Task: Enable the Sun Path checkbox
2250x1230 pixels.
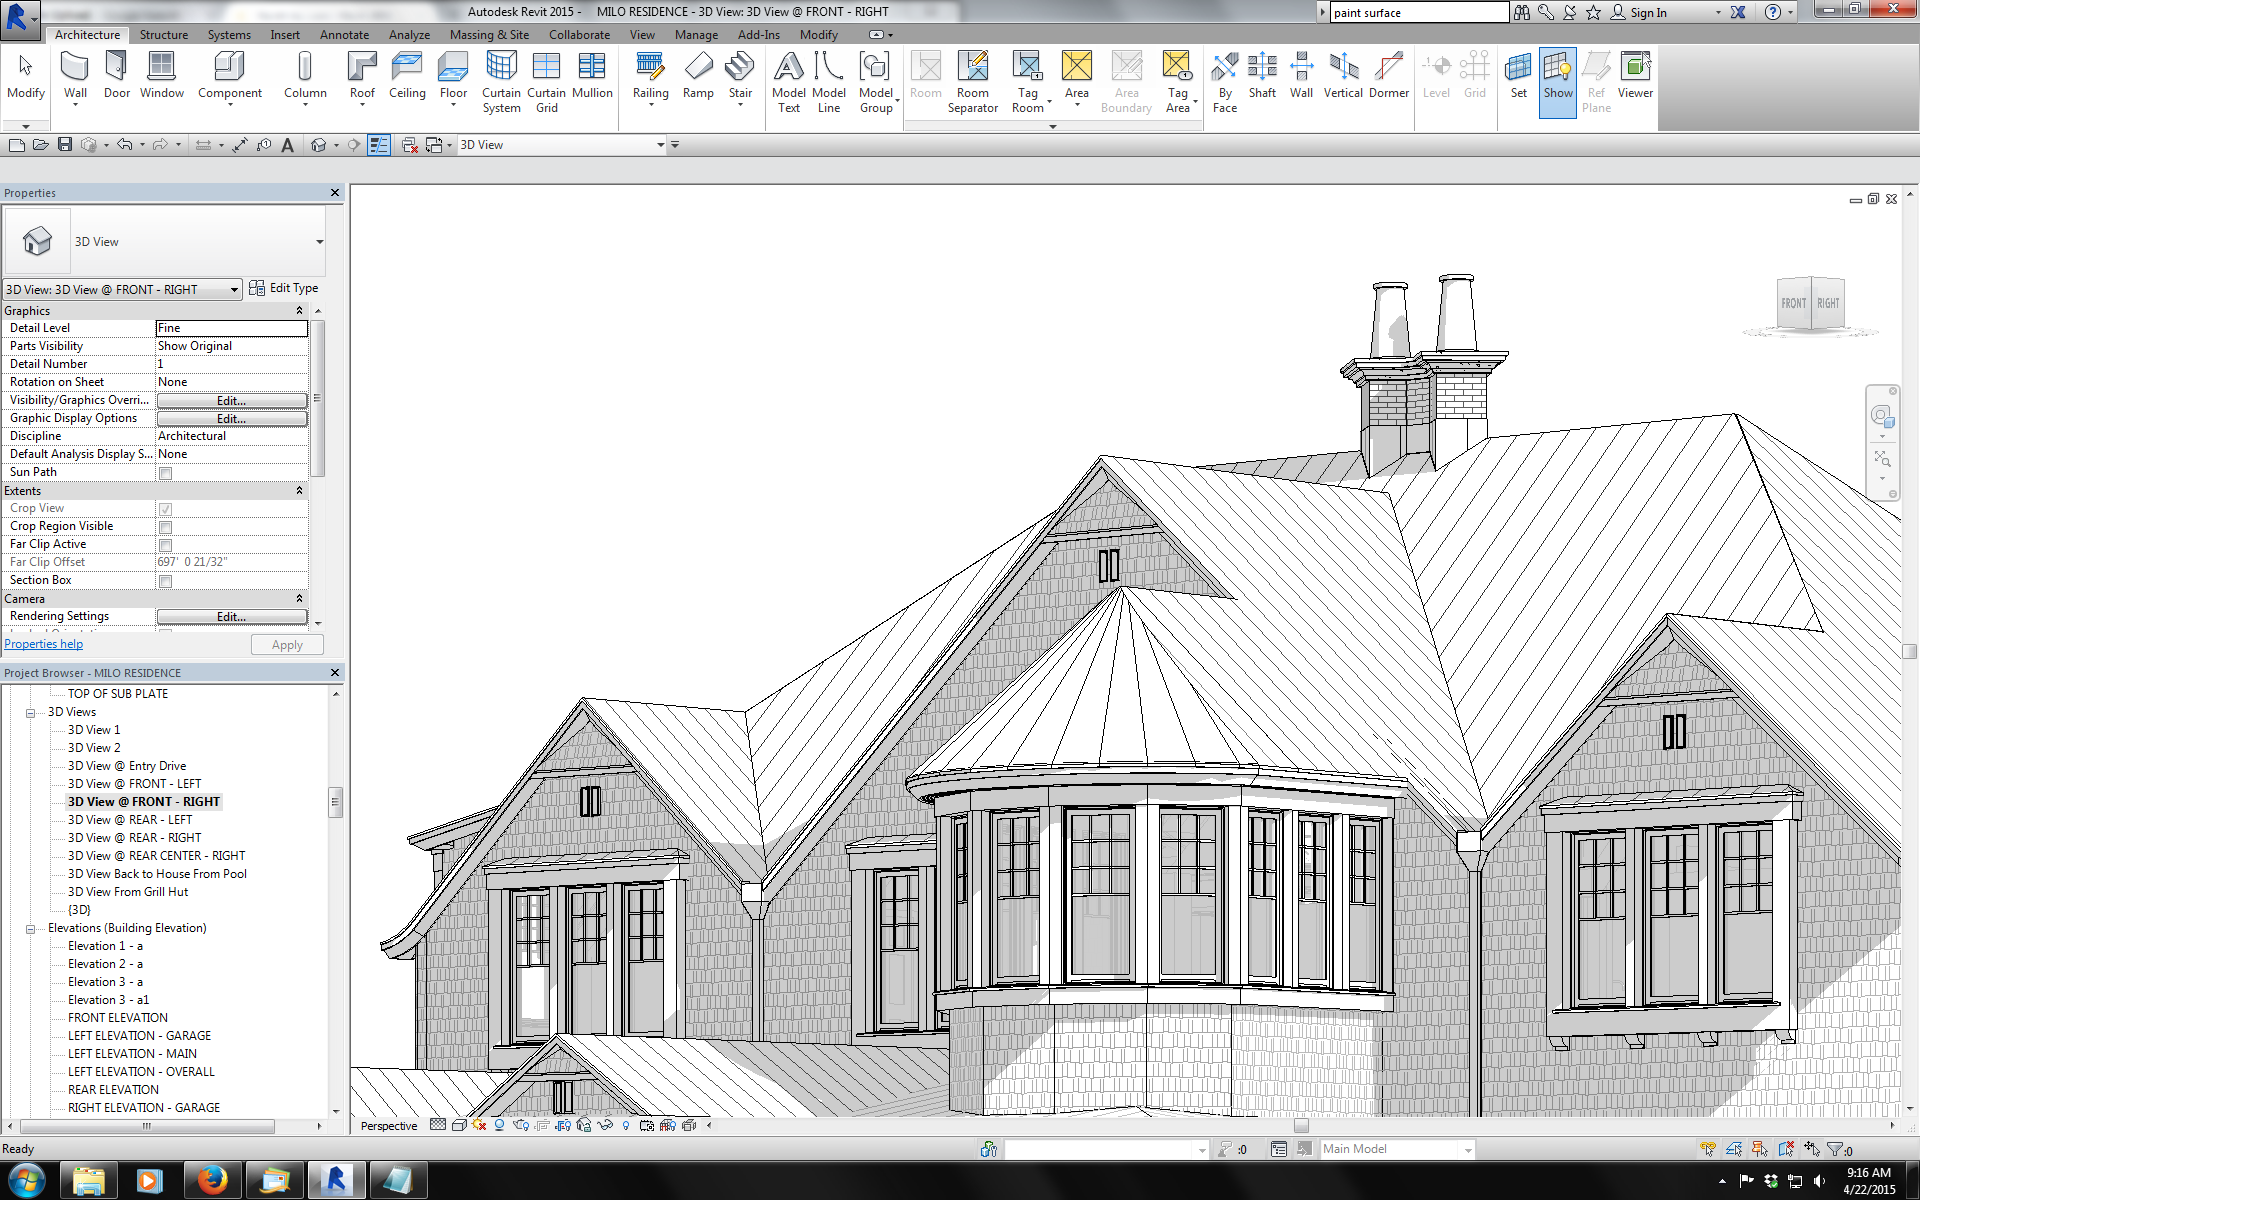Action: (166, 473)
